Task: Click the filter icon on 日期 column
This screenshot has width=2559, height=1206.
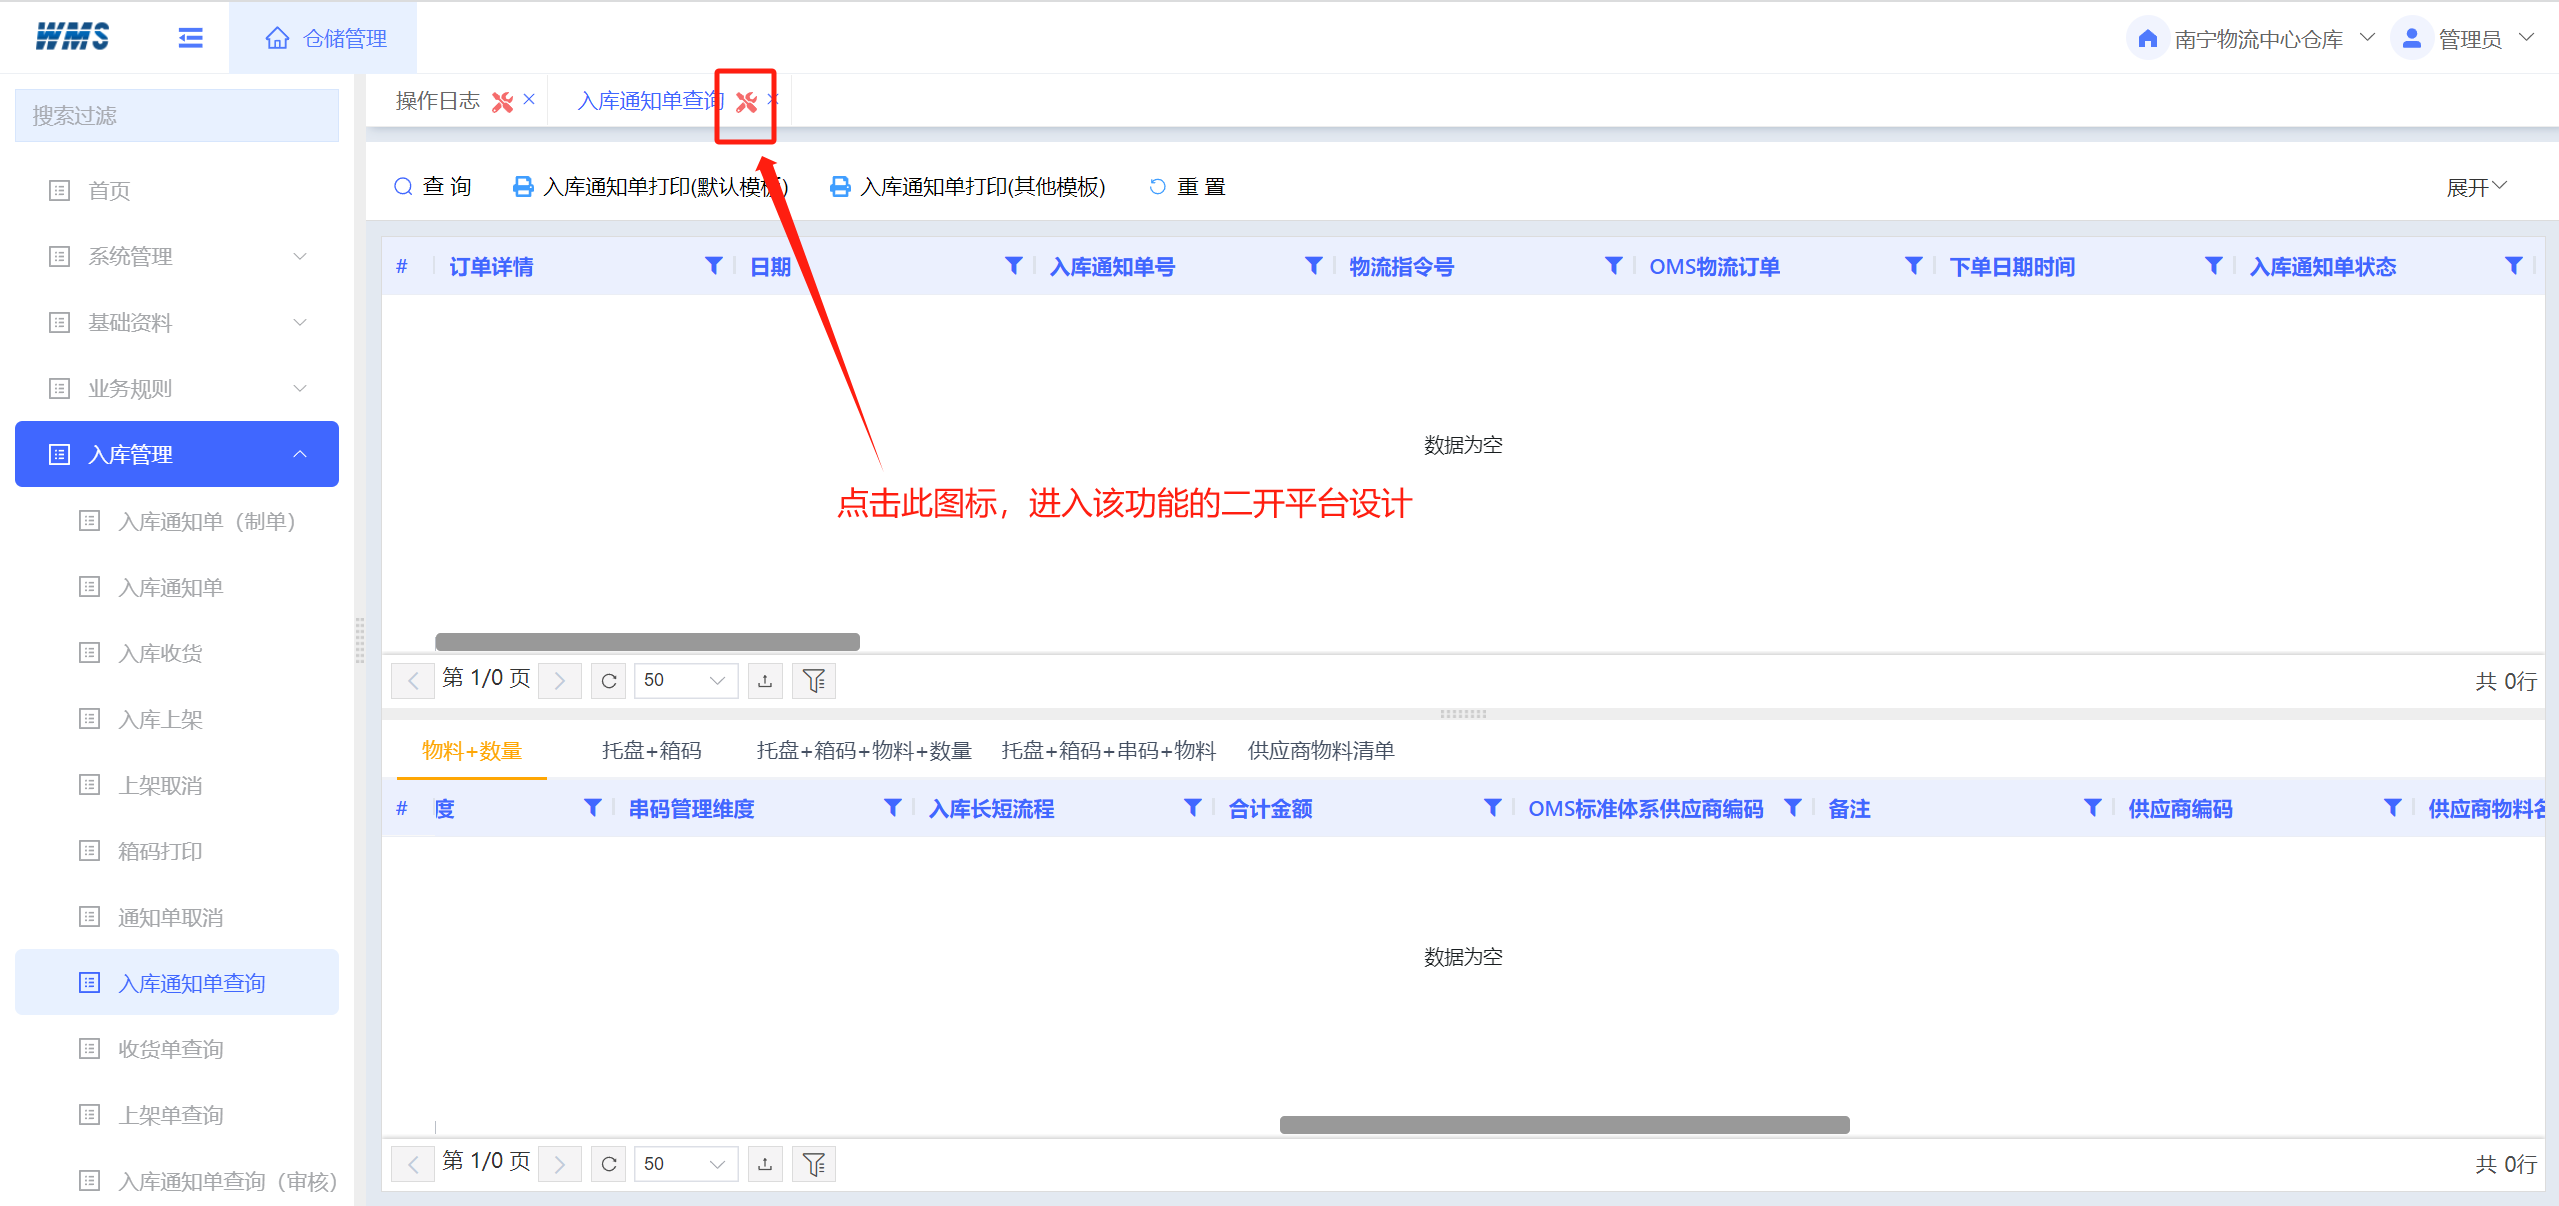Action: [1013, 266]
